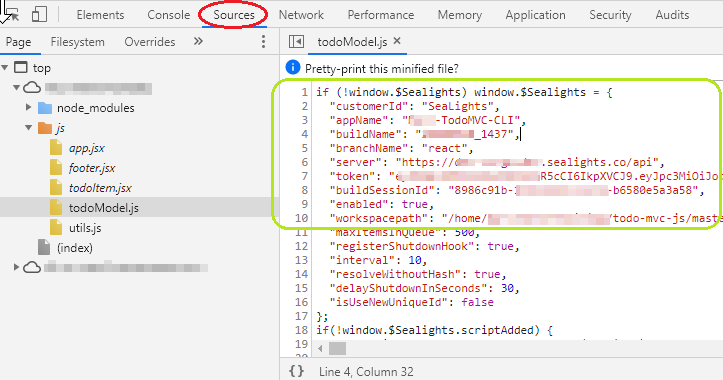Click the horizontal scrollbar thumb
Viewport: 723px width, 380px height.
(337, 349)
